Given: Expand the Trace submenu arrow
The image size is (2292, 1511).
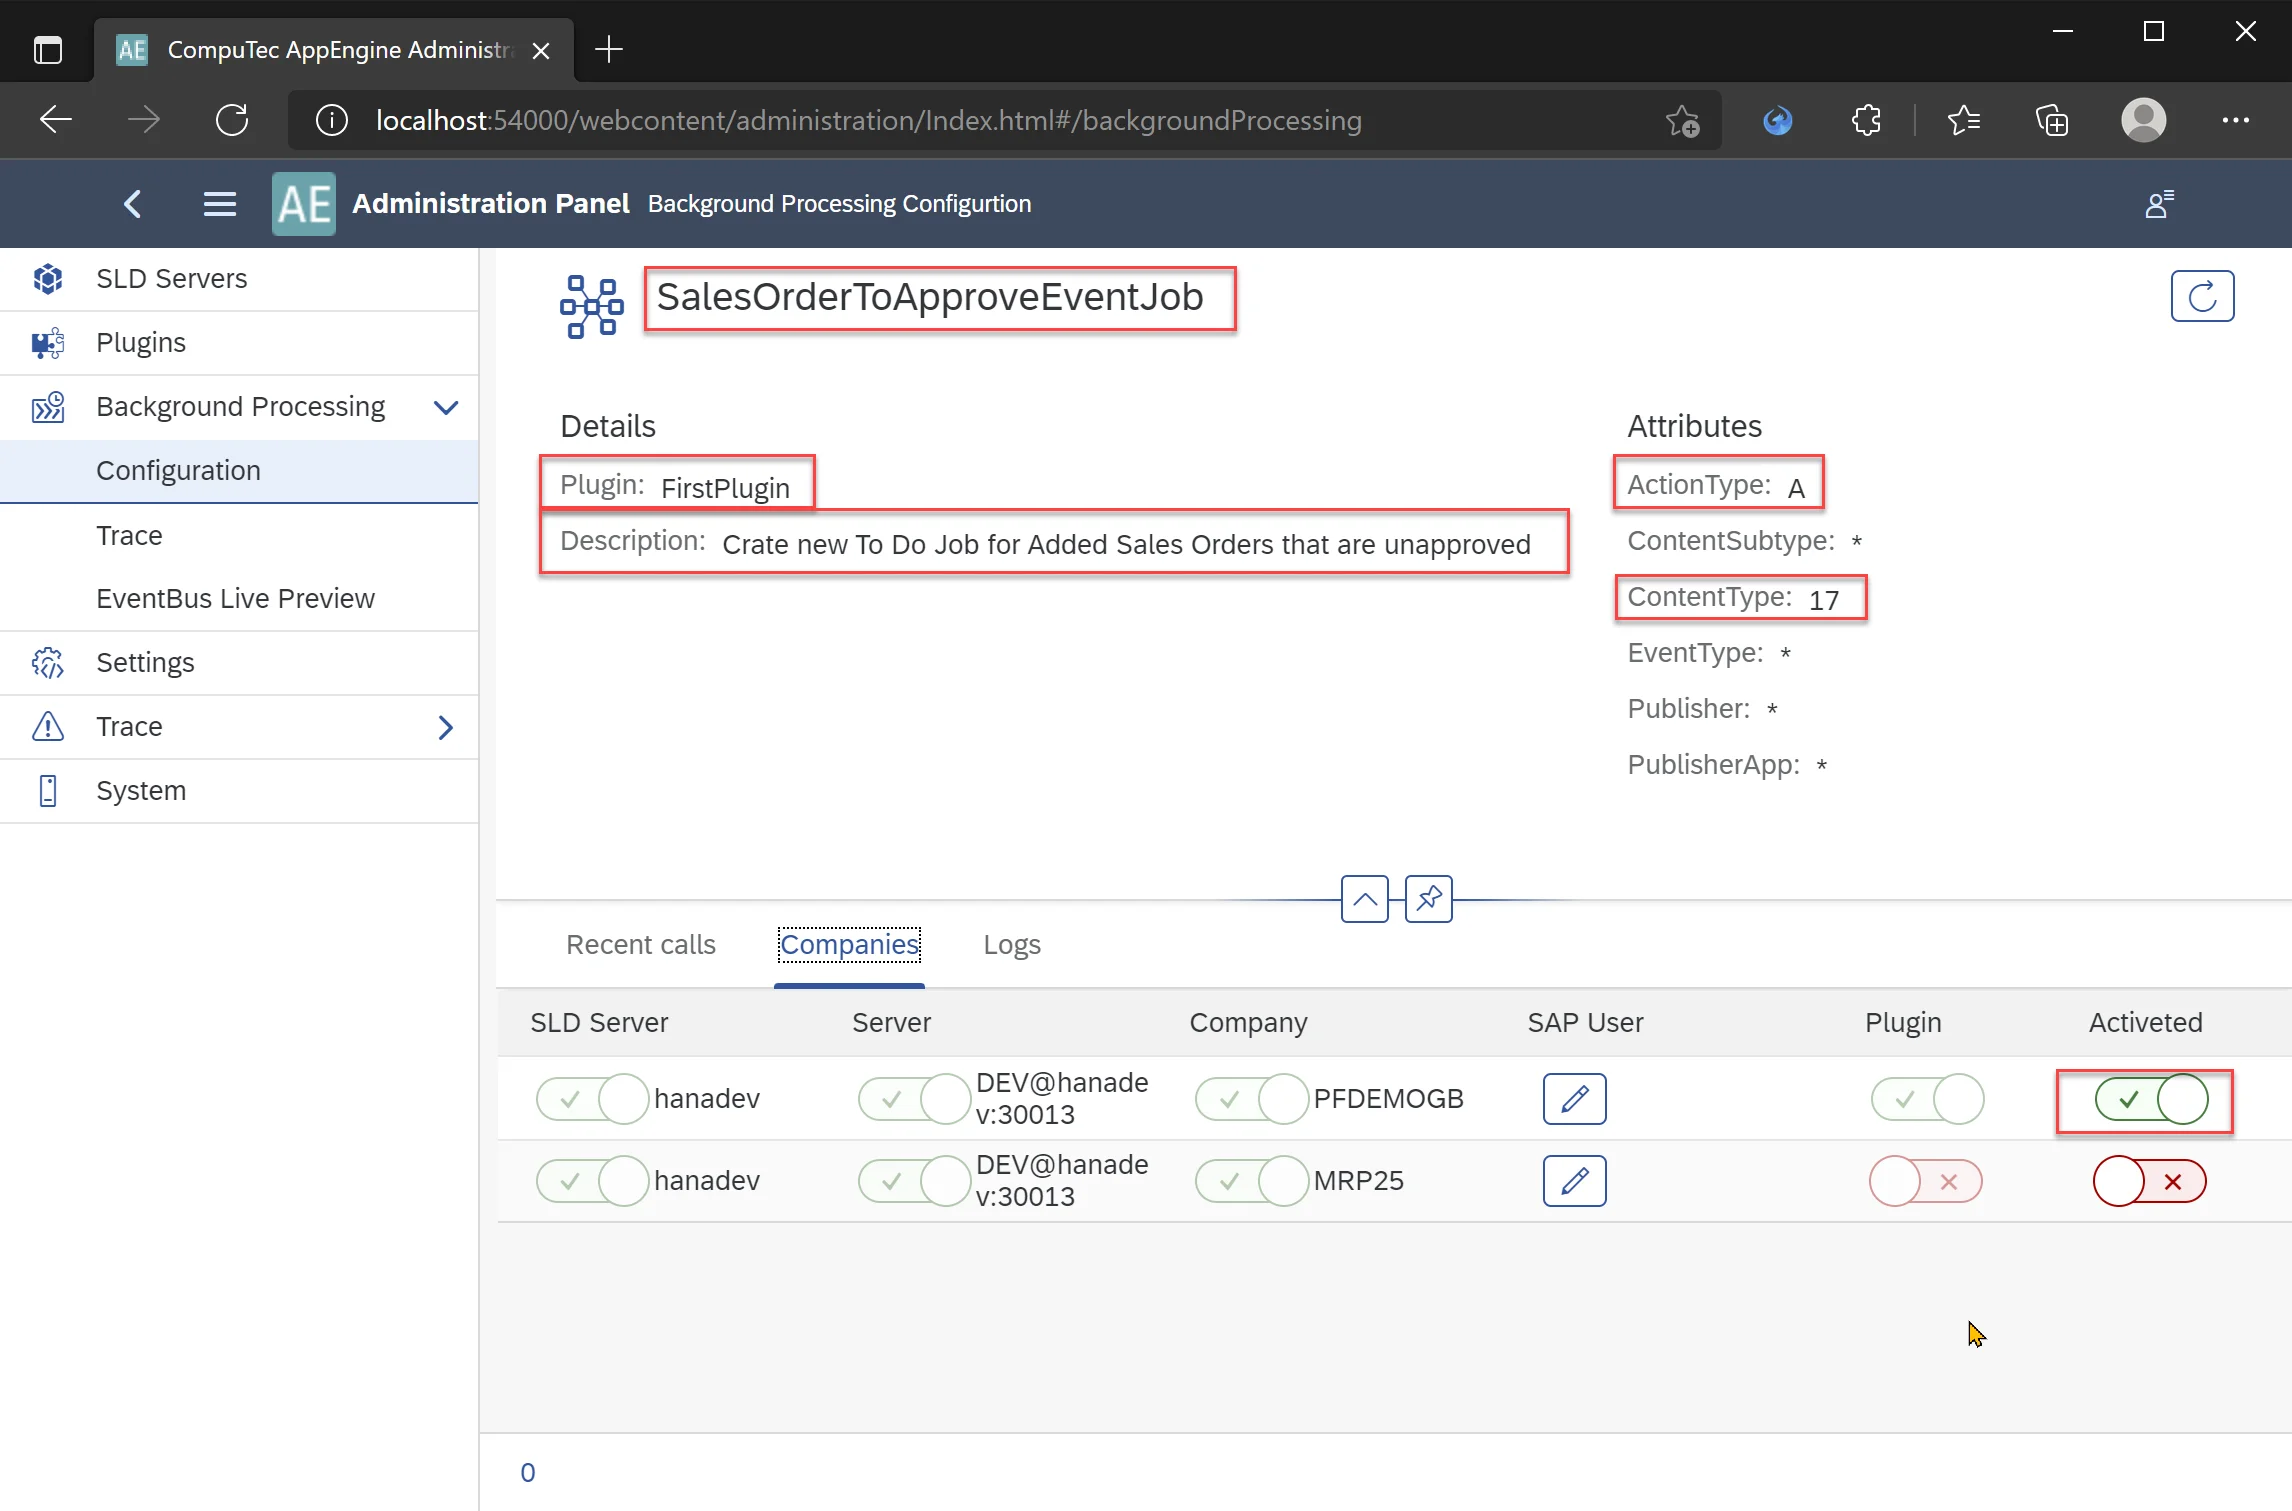Looking at the screenshot, I should click(x=446, y=727).
